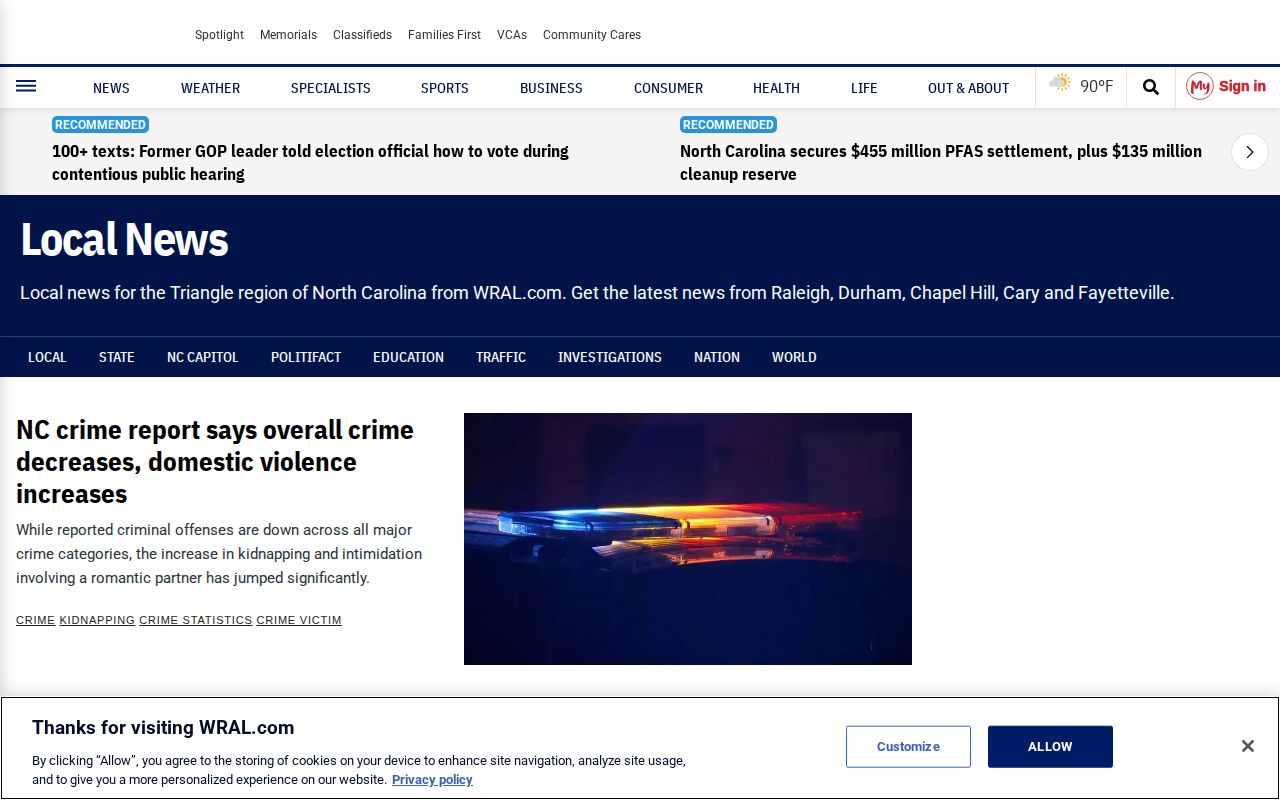Click the search magnifier icon
The image size is (1280, 800).
point(1151,87)
